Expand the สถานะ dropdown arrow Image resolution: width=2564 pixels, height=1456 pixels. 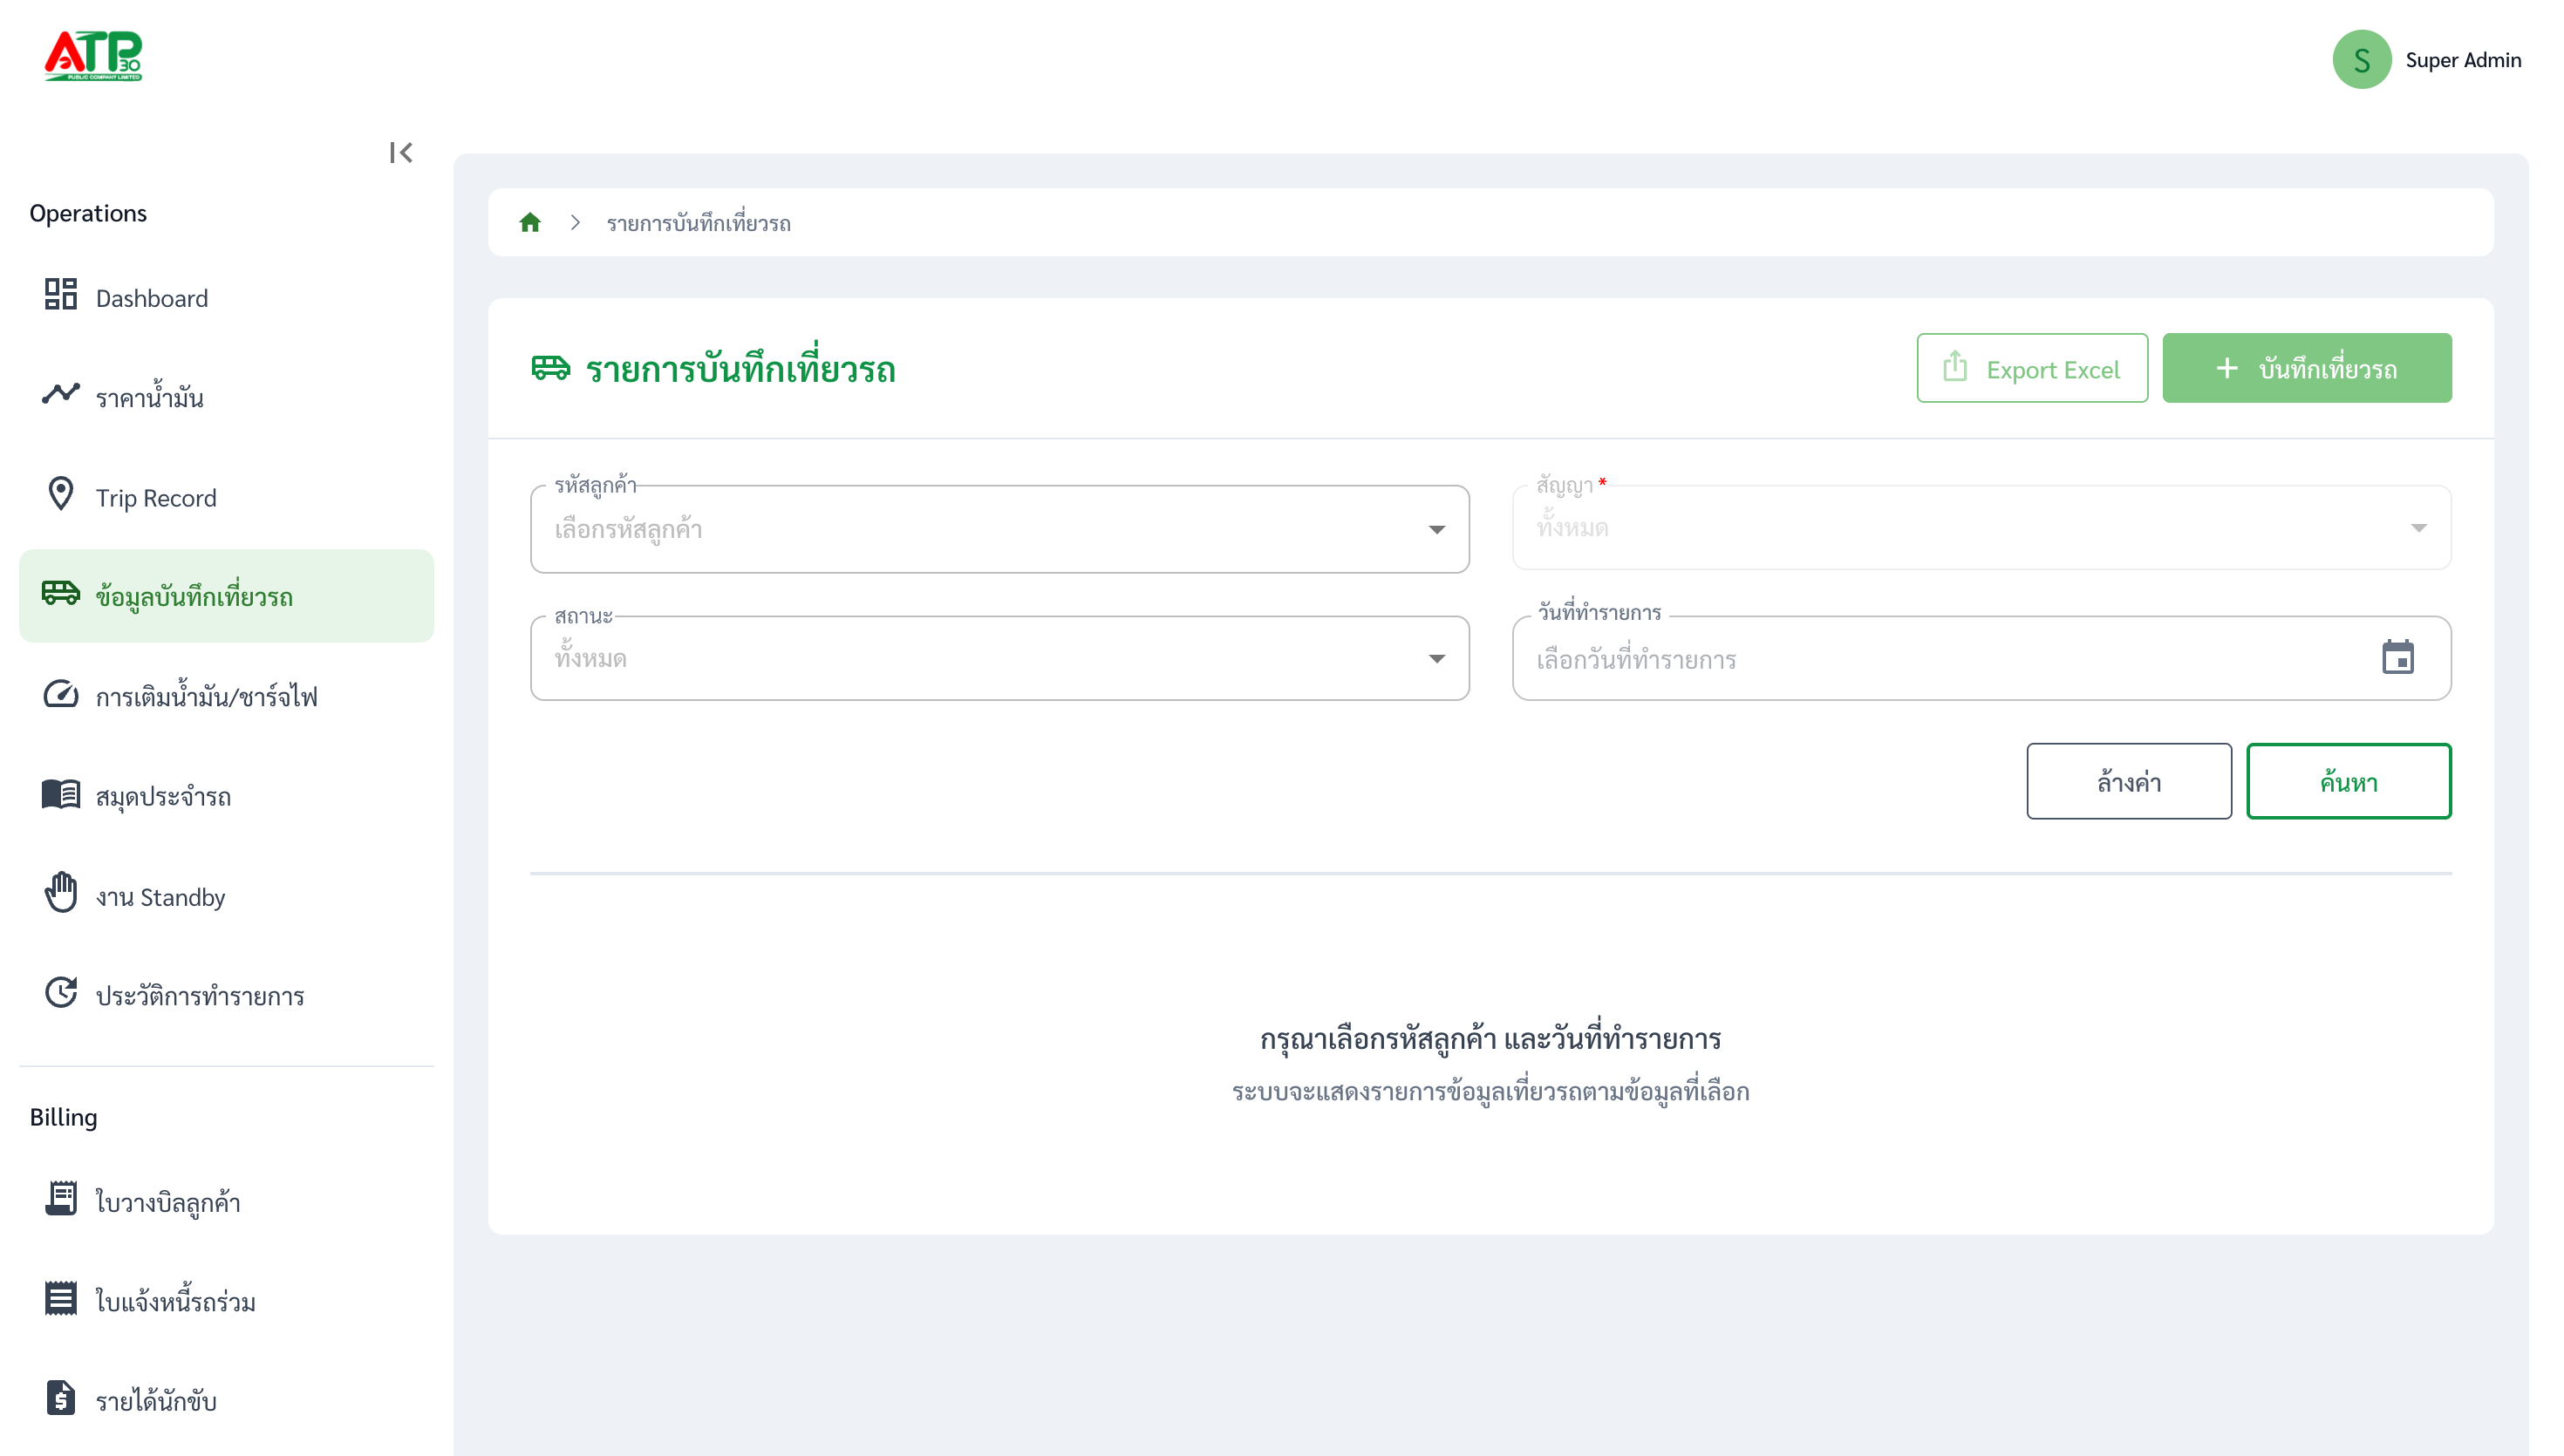click(1436, 658)
